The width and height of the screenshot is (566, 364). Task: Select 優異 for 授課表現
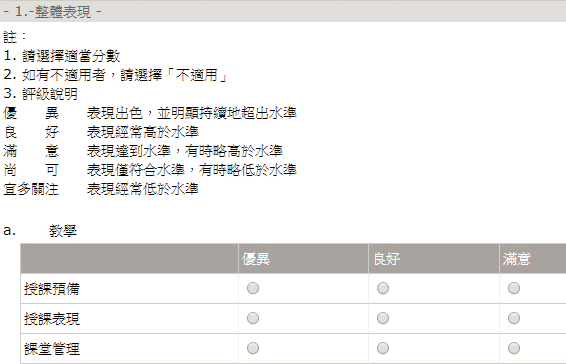pyautogui.click(x=253, y=318)
